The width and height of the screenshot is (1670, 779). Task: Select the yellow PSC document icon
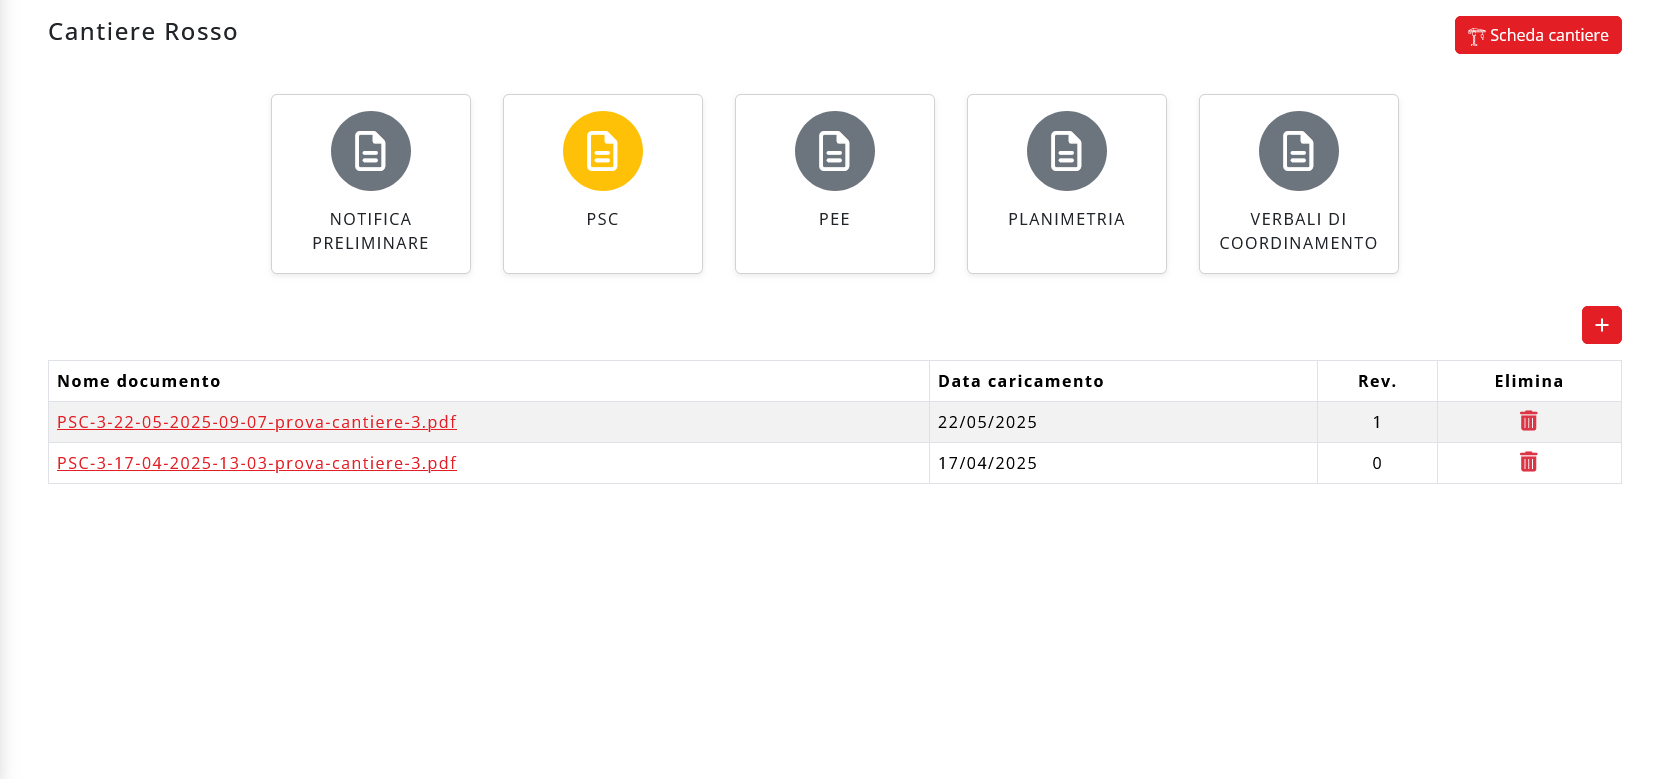pos(603,151)
